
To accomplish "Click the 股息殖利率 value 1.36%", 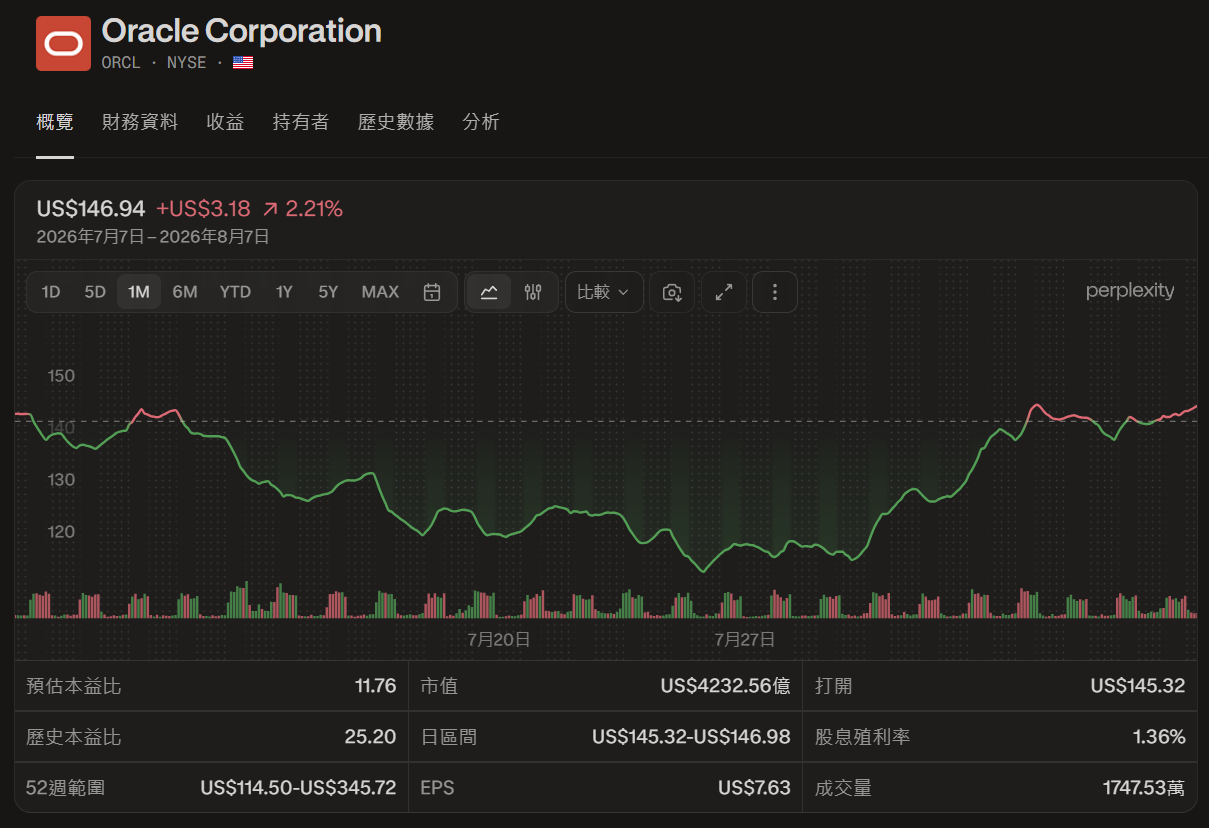I will tap(1159, 737).
